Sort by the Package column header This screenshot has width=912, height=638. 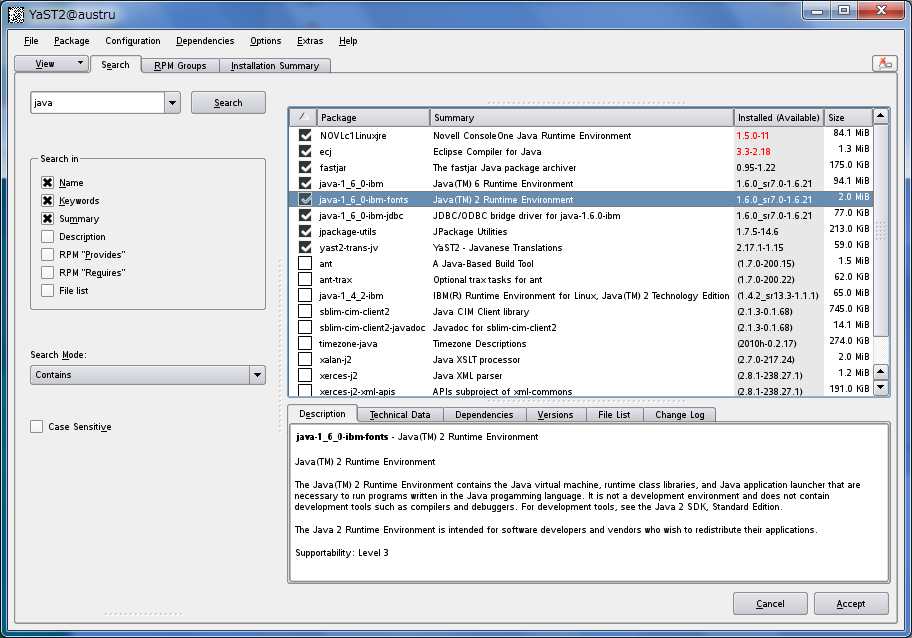(x=373, y=117)
